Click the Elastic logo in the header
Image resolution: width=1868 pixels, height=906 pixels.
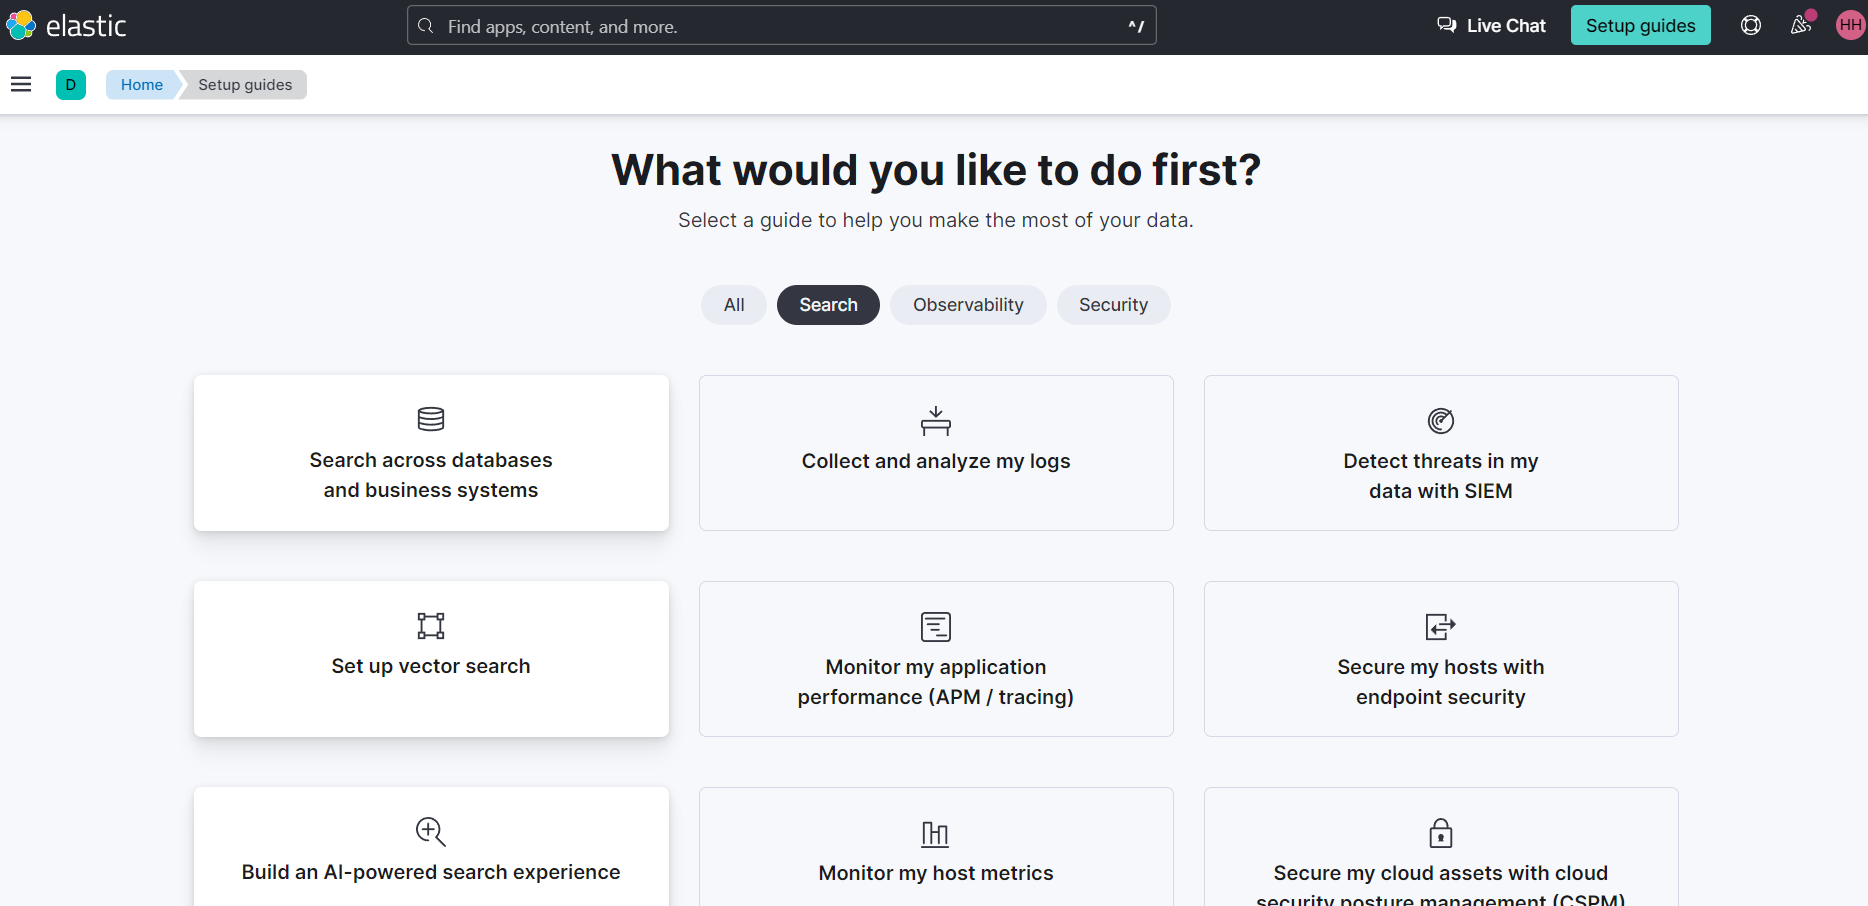point(66,26)
